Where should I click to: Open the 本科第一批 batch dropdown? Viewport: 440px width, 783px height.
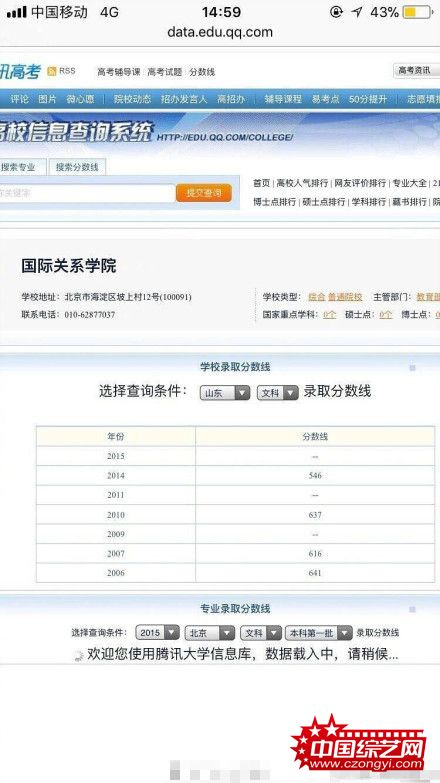pos(319,633)
